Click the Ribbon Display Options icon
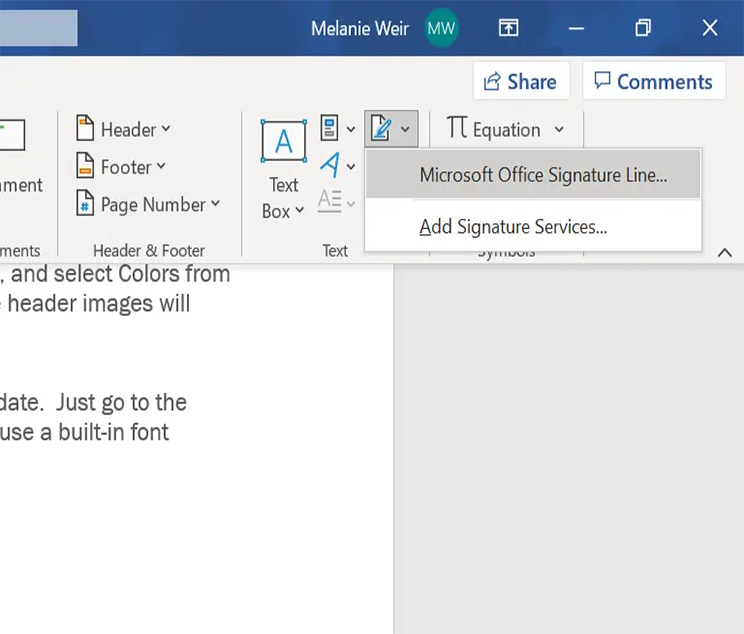 tap(509, 28)
